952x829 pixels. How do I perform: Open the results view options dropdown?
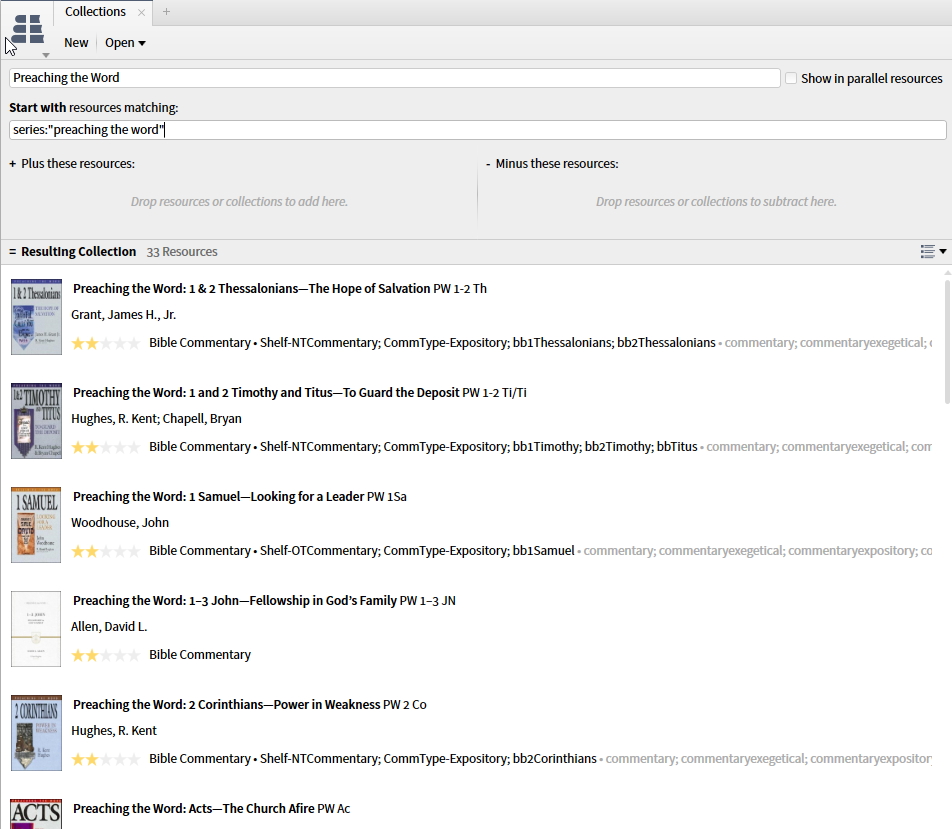click(933, 251)
